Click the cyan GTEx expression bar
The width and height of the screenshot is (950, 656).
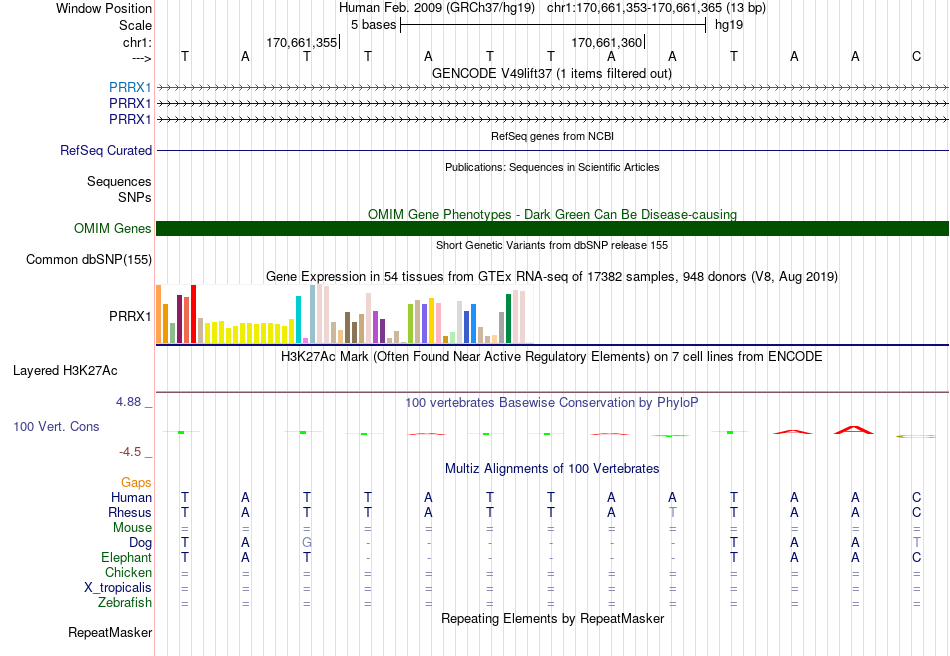pyautogui.click(x=298, y=319)
